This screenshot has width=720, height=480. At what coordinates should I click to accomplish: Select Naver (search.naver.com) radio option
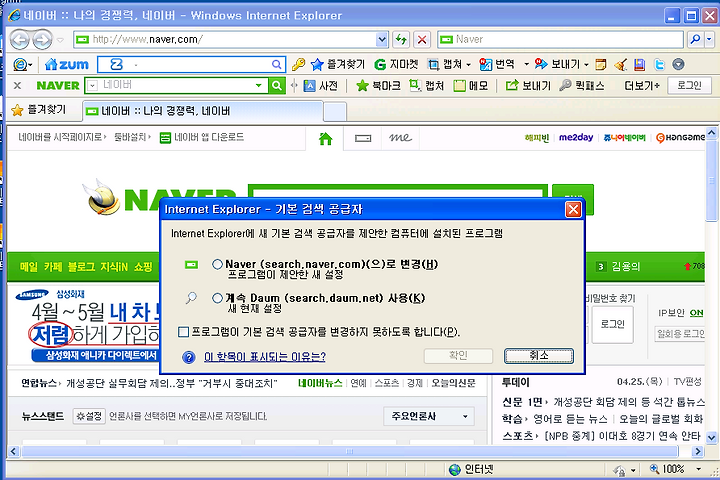(217, 264)
